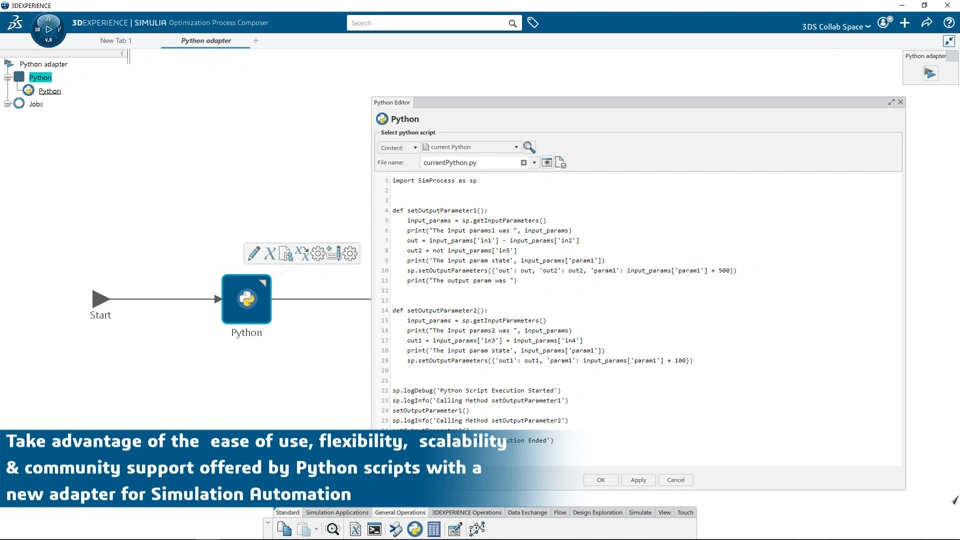Click OK in Python Editor
Image resolution: width=960 pixels, height=540 pixels.
[x=601, y=480]
